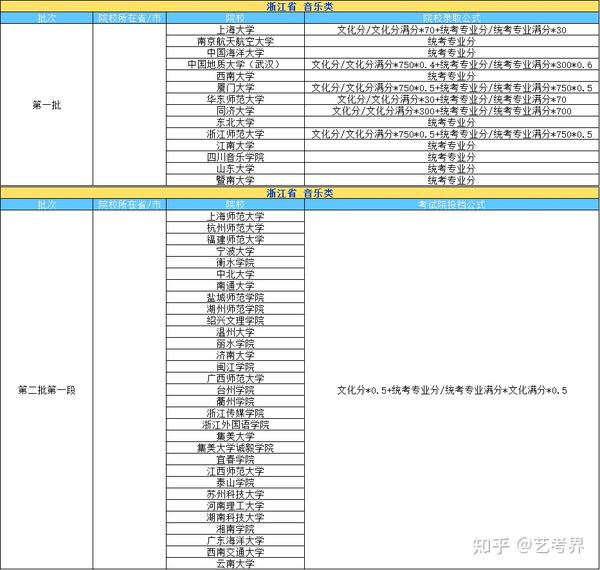Click the 第一批 batch cell
The image size is (600, 570).
[x=47, y=105]
